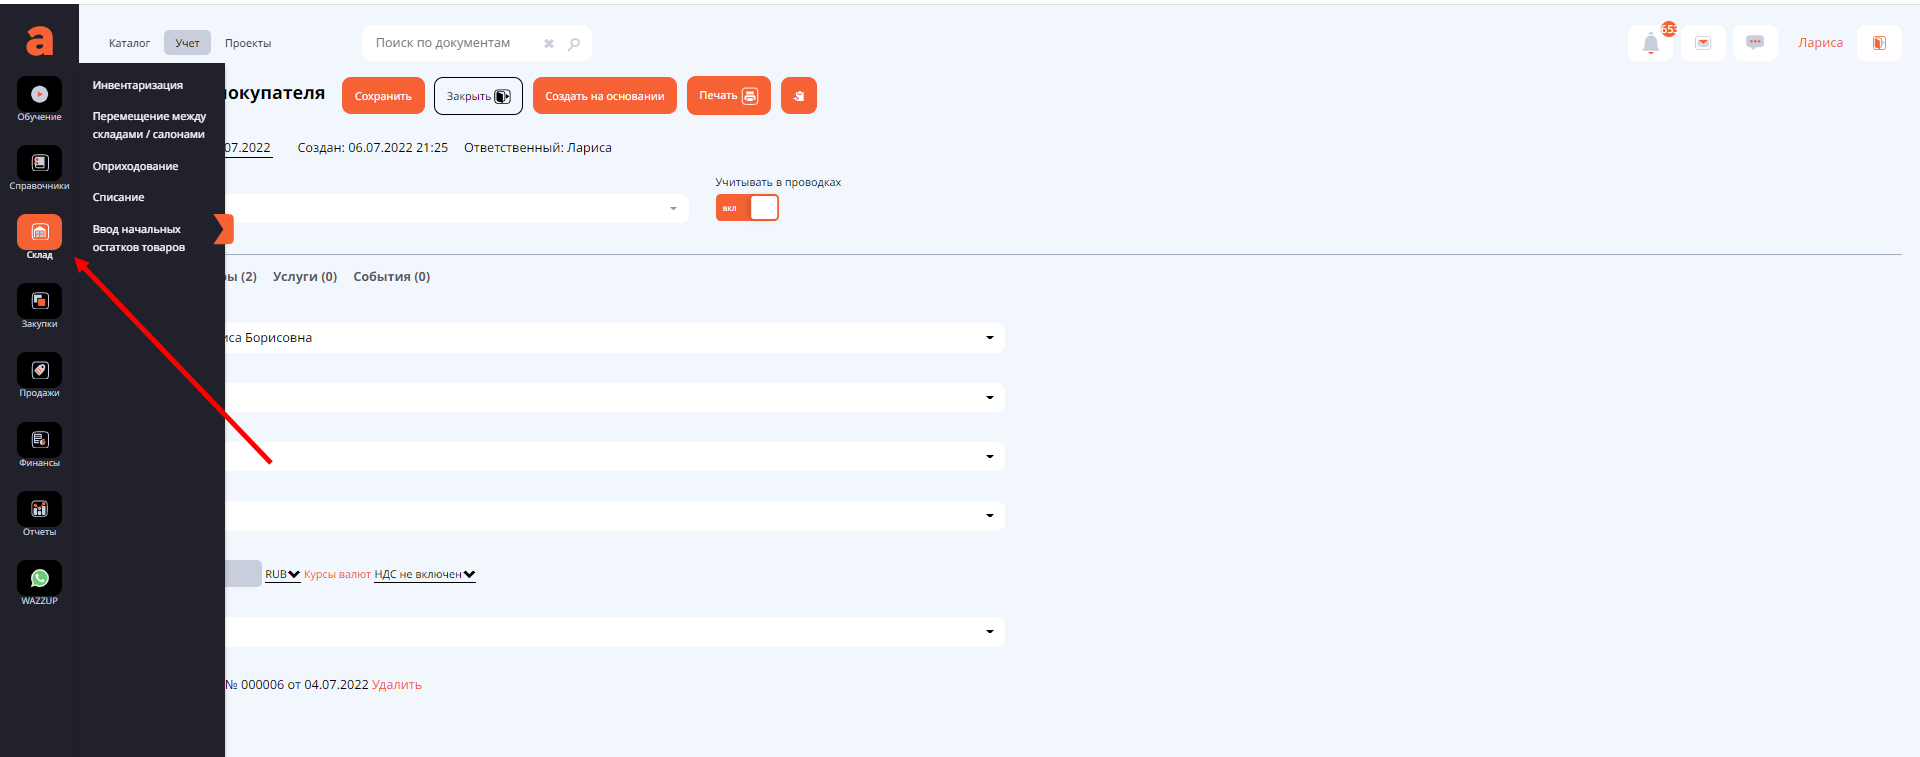Open the НДС не включен dropdown
Screen dimensions: 1920x757
424,575
